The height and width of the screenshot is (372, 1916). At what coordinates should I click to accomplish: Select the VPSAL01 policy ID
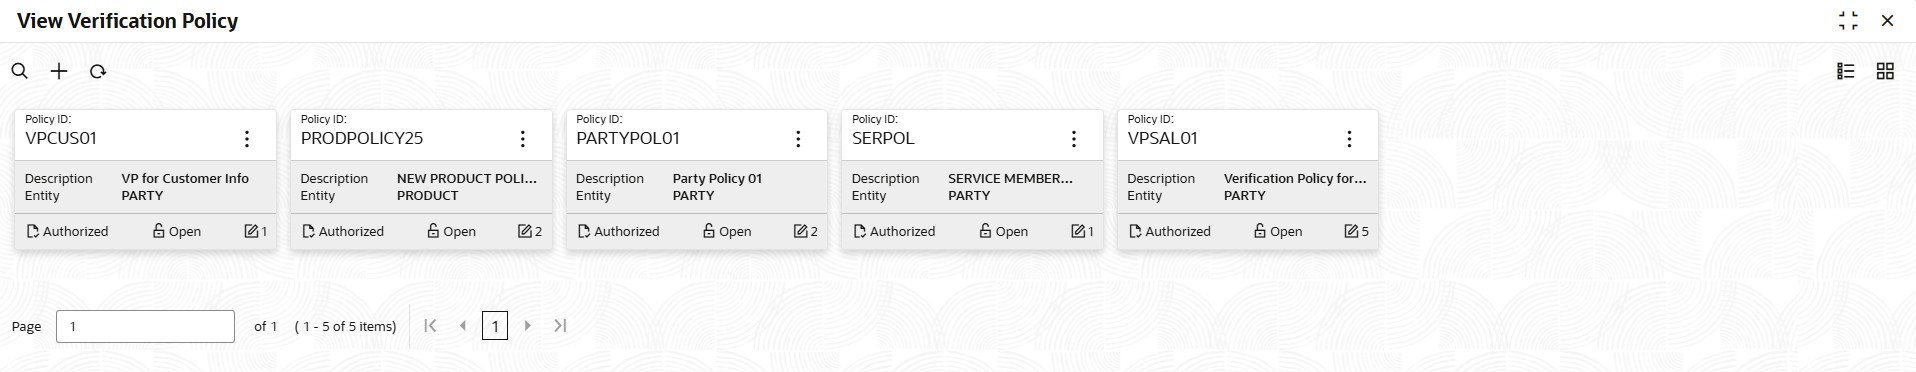pyautogui.click(x=1162, y=138)
